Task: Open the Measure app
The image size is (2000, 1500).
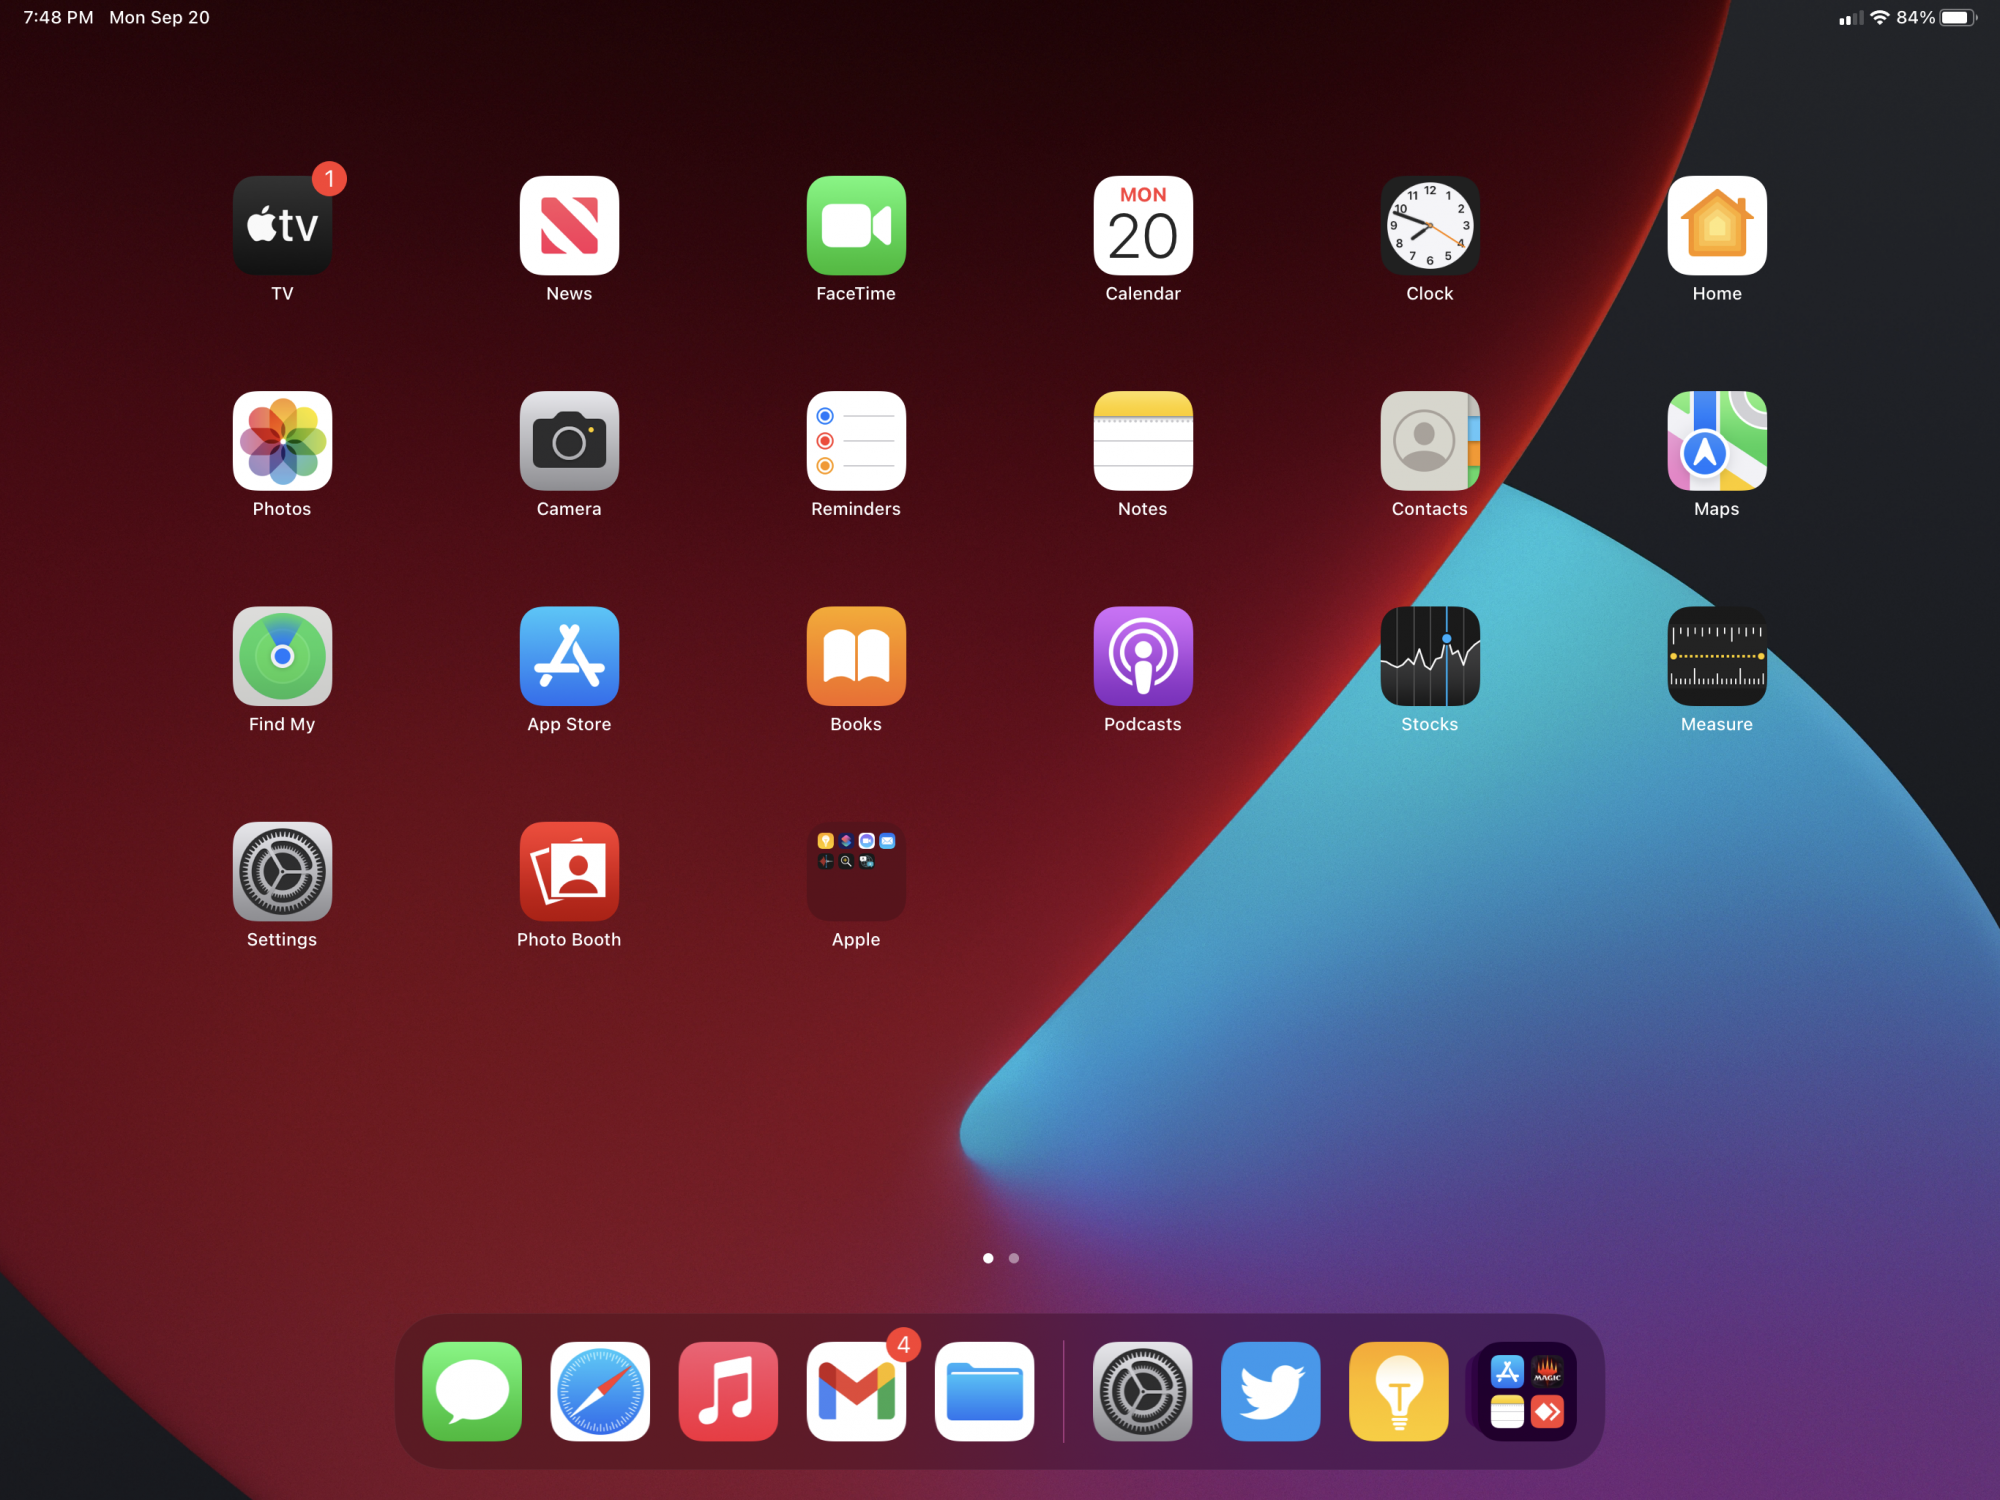Action: pos(1716,656)
